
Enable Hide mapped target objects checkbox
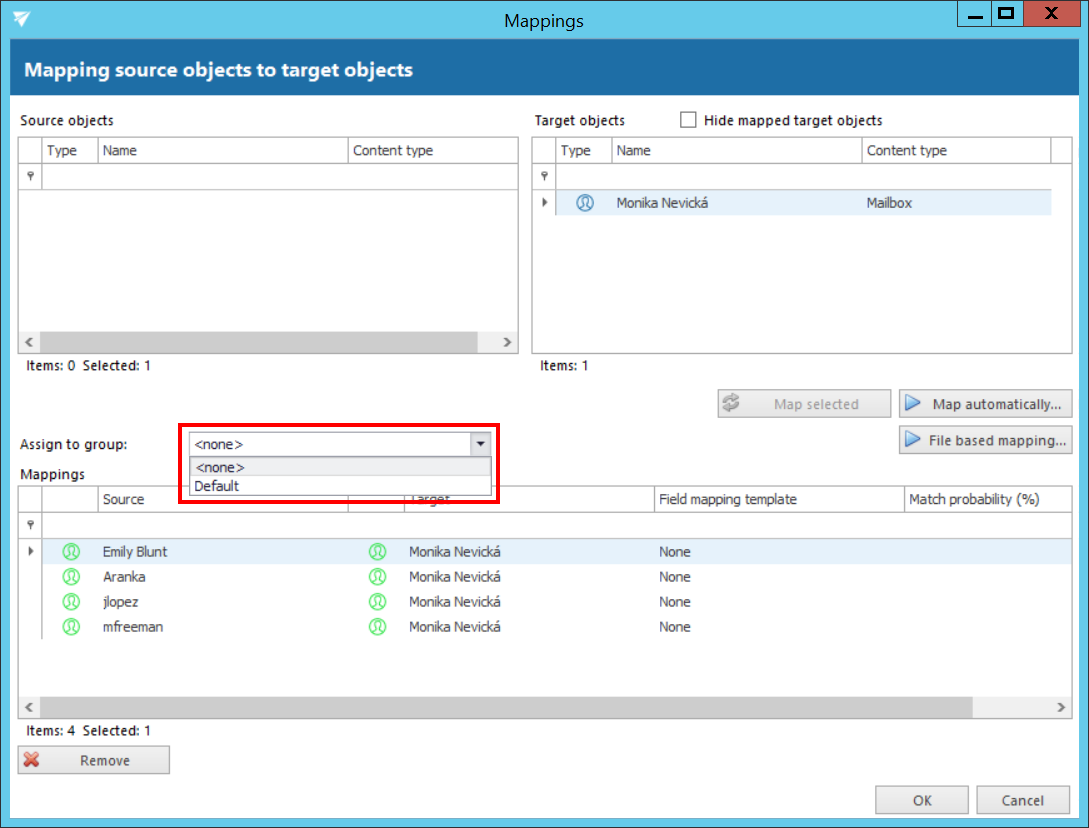click(x=688, y=120)
